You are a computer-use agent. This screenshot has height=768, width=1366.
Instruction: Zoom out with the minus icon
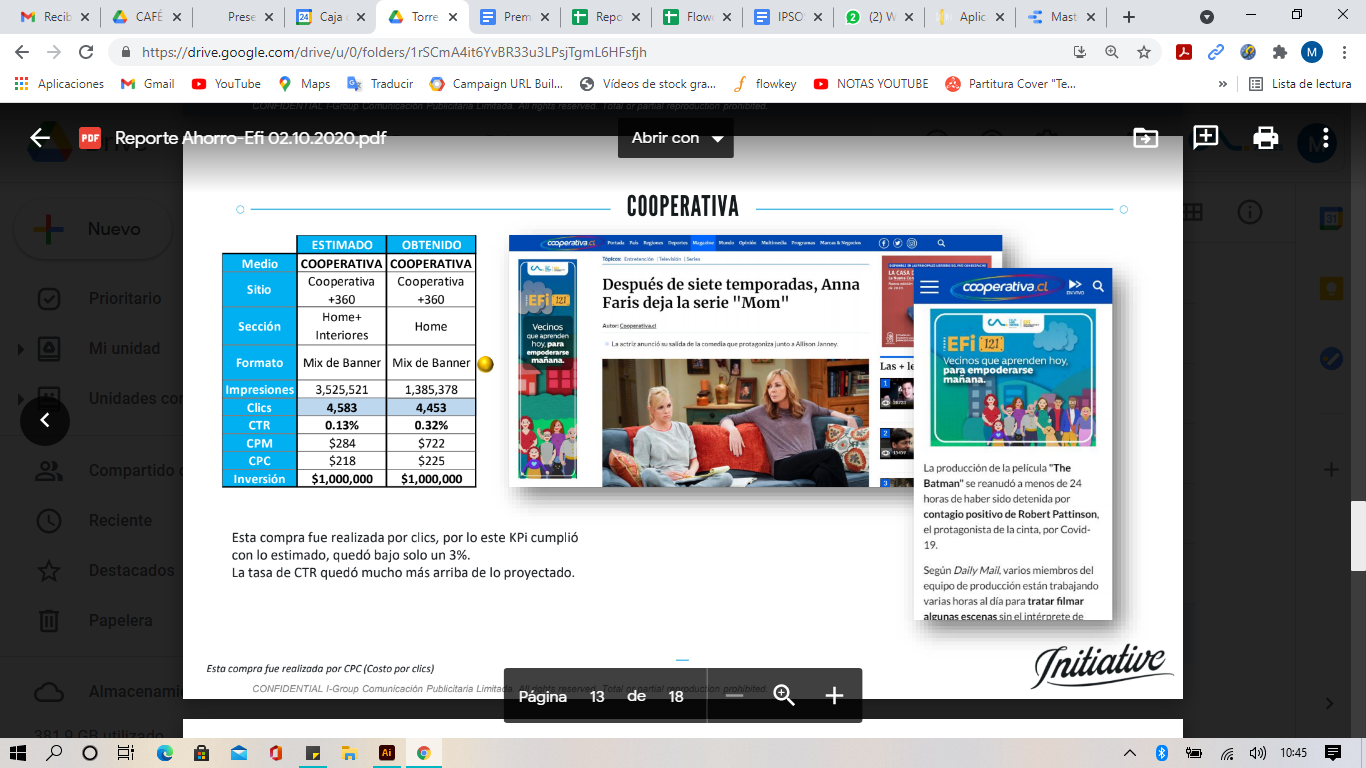734,696
